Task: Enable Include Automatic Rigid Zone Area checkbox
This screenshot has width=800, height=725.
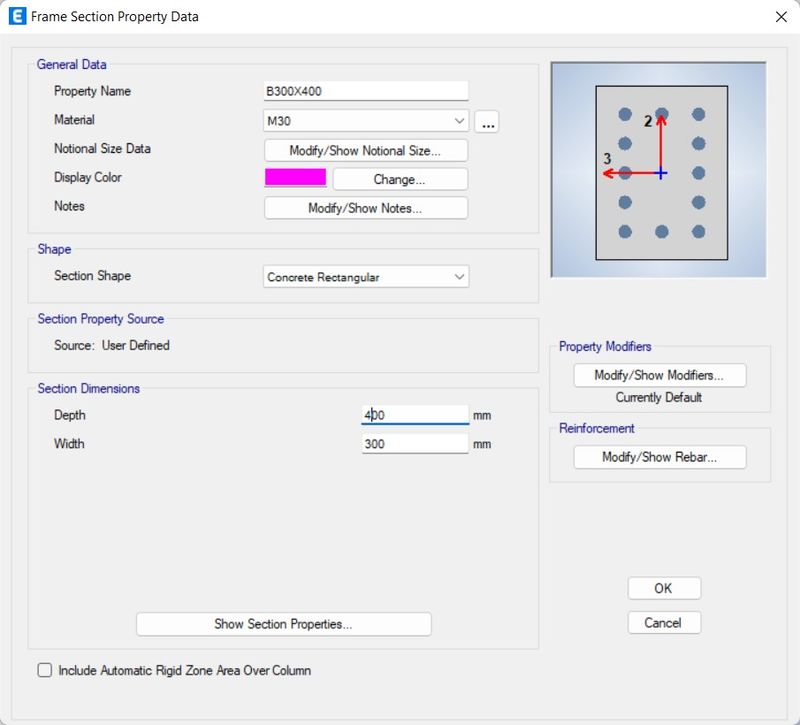Action: point(45,670)
